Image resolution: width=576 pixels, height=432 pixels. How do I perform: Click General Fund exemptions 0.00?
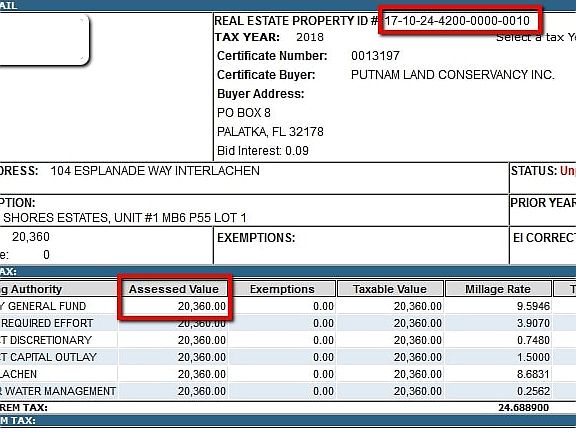323,306
